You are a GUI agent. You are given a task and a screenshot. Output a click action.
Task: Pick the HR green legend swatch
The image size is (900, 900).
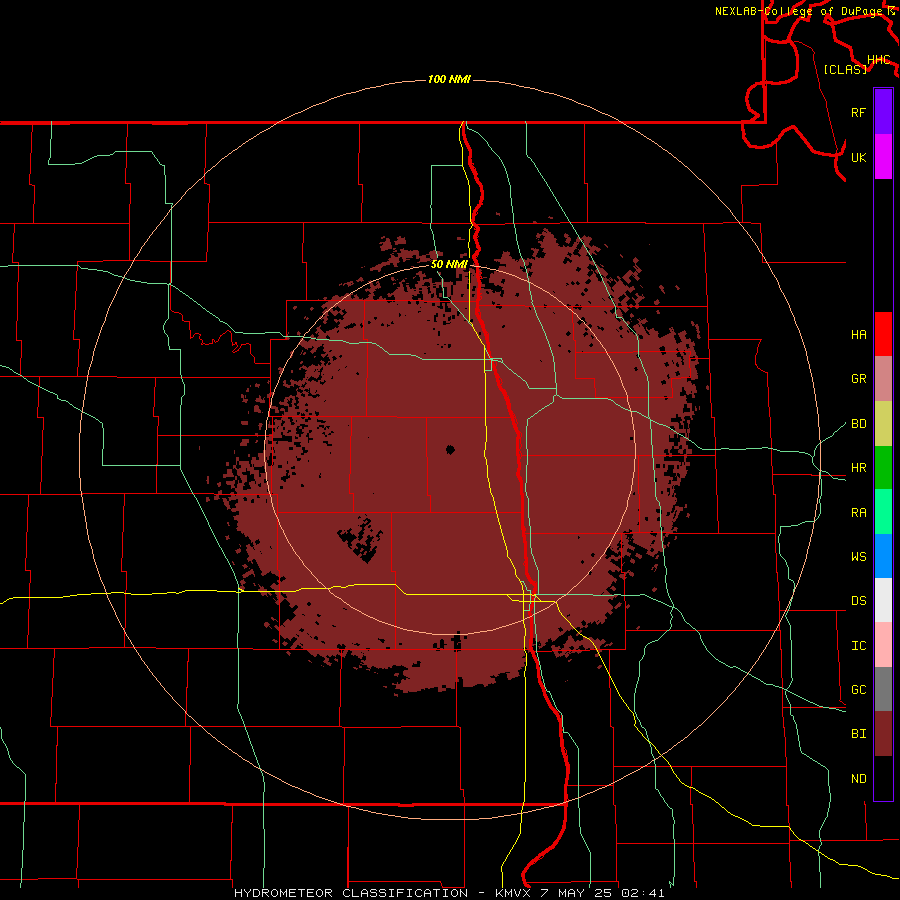pos(883,467)
